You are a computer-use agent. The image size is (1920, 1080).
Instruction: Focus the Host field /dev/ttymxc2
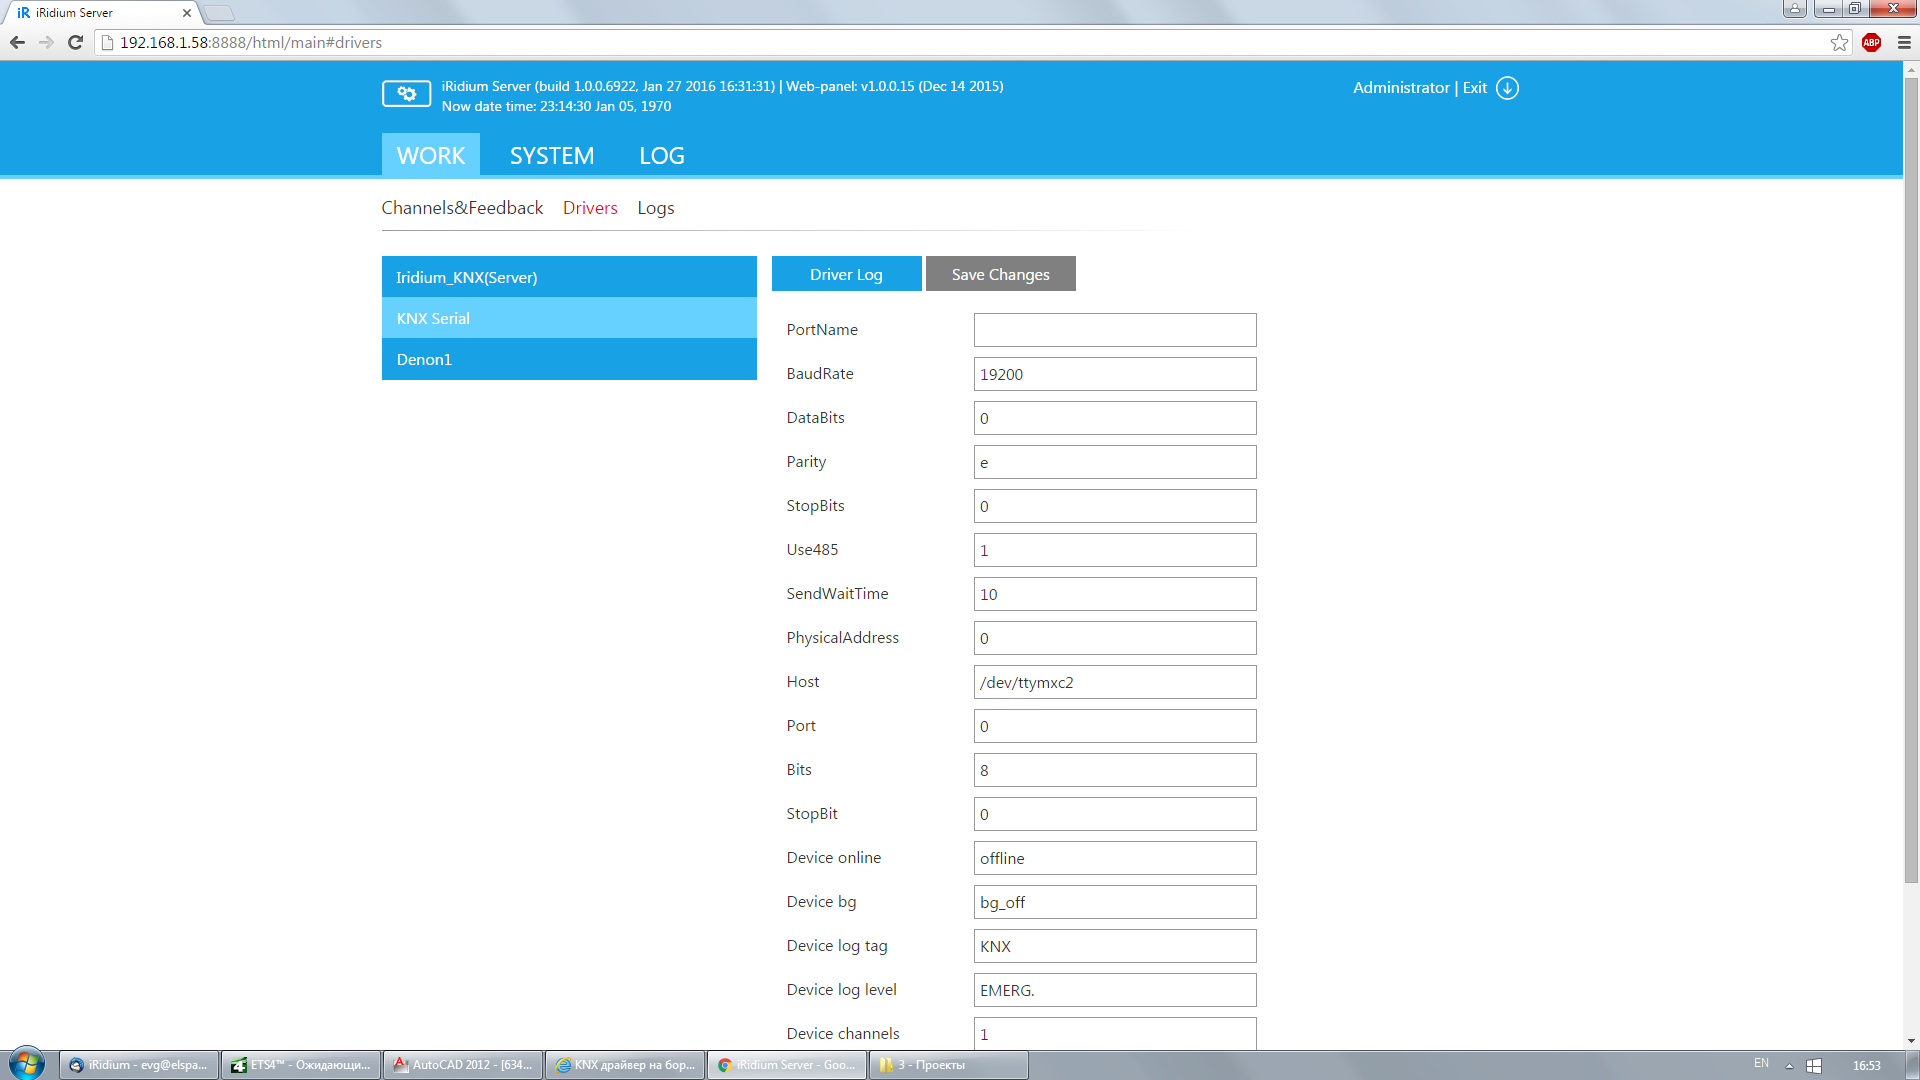point(1115,682)
